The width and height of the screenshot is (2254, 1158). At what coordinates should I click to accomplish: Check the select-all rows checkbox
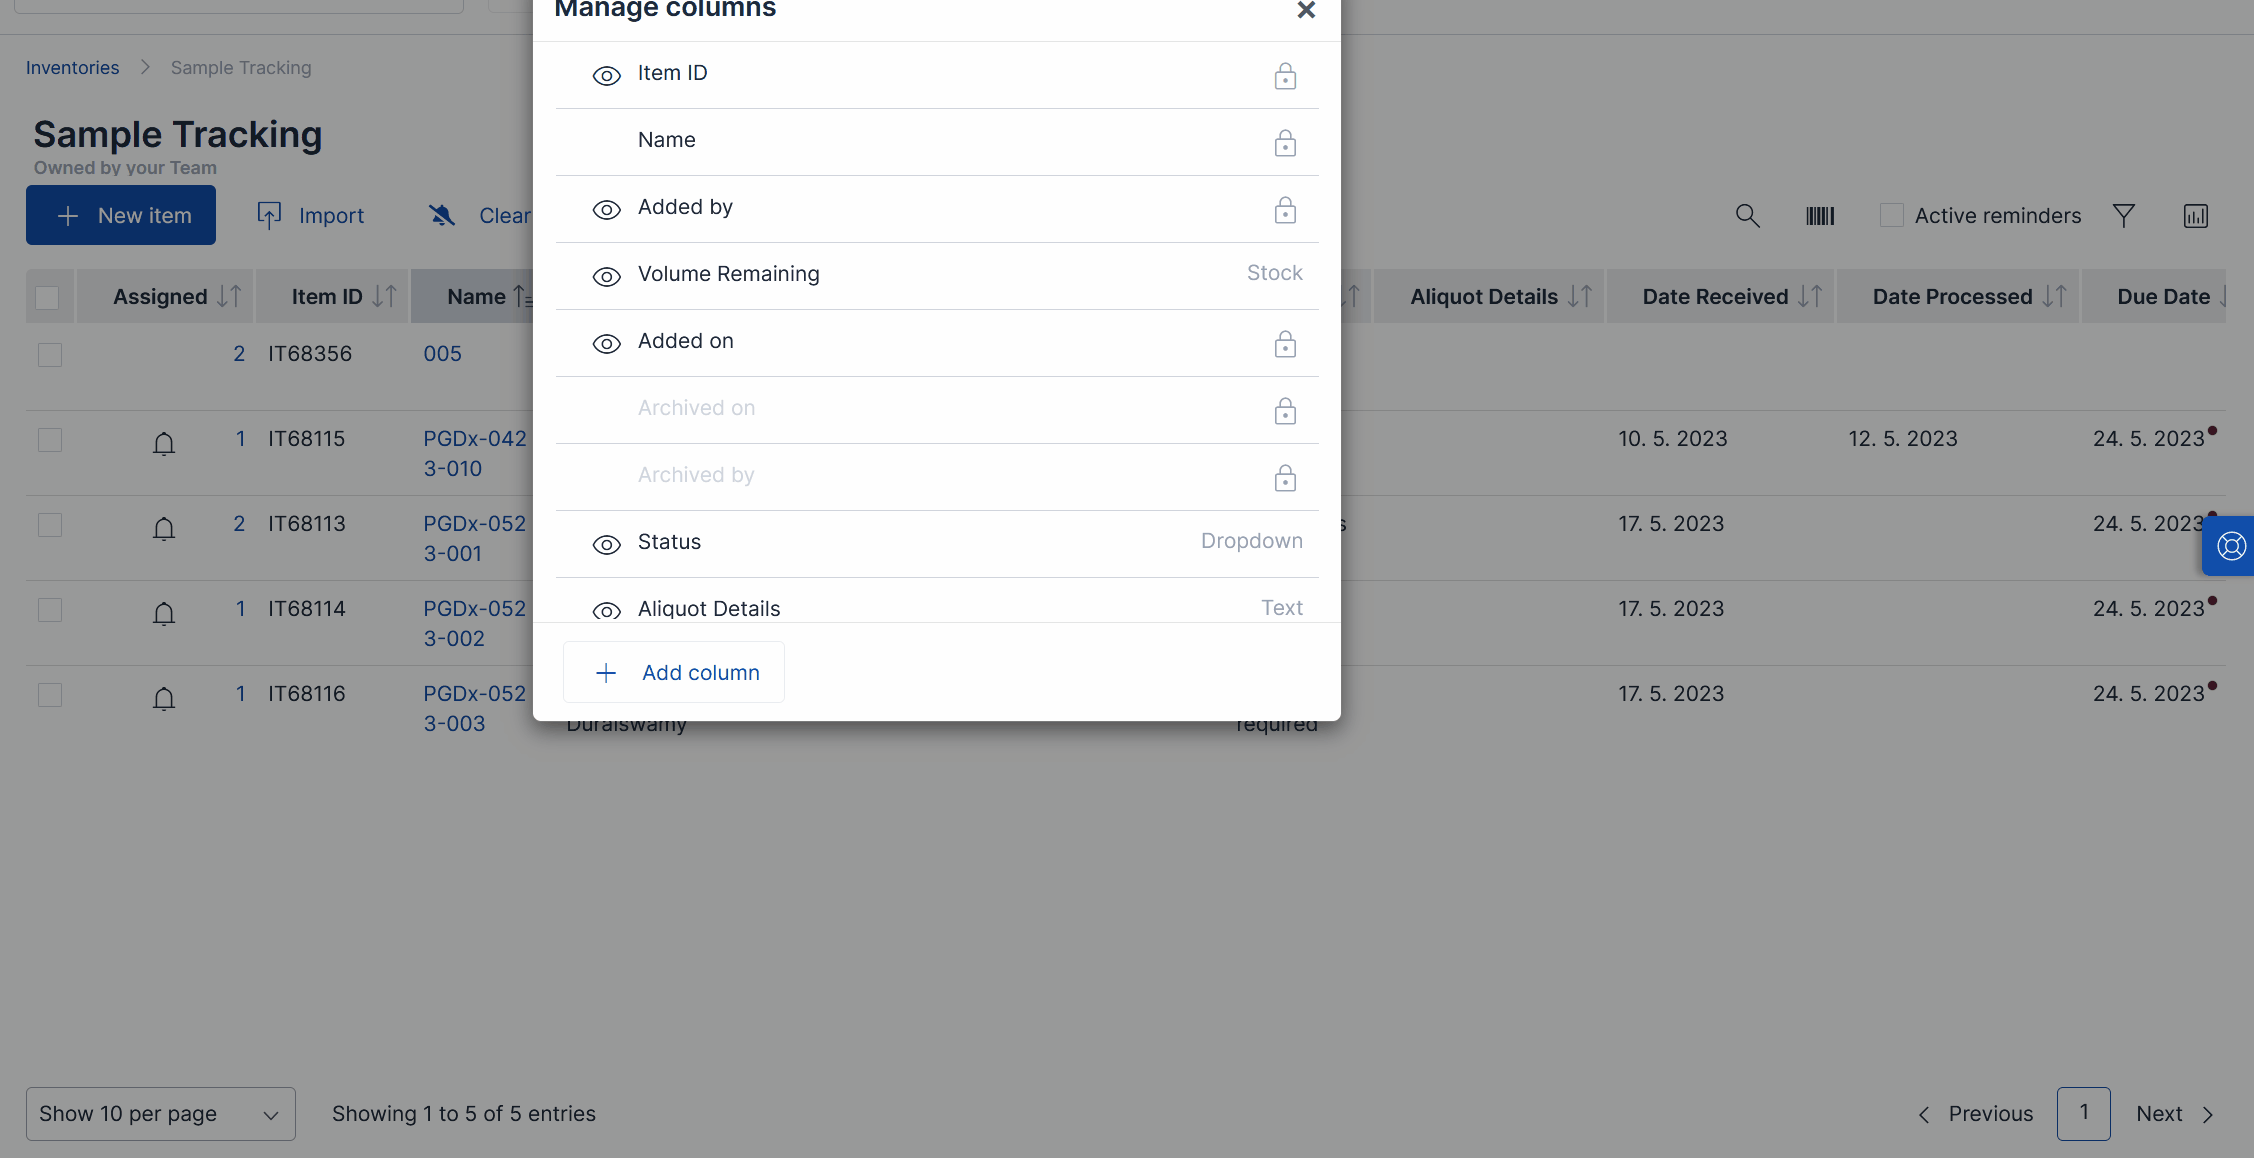[x=47, y=298]
